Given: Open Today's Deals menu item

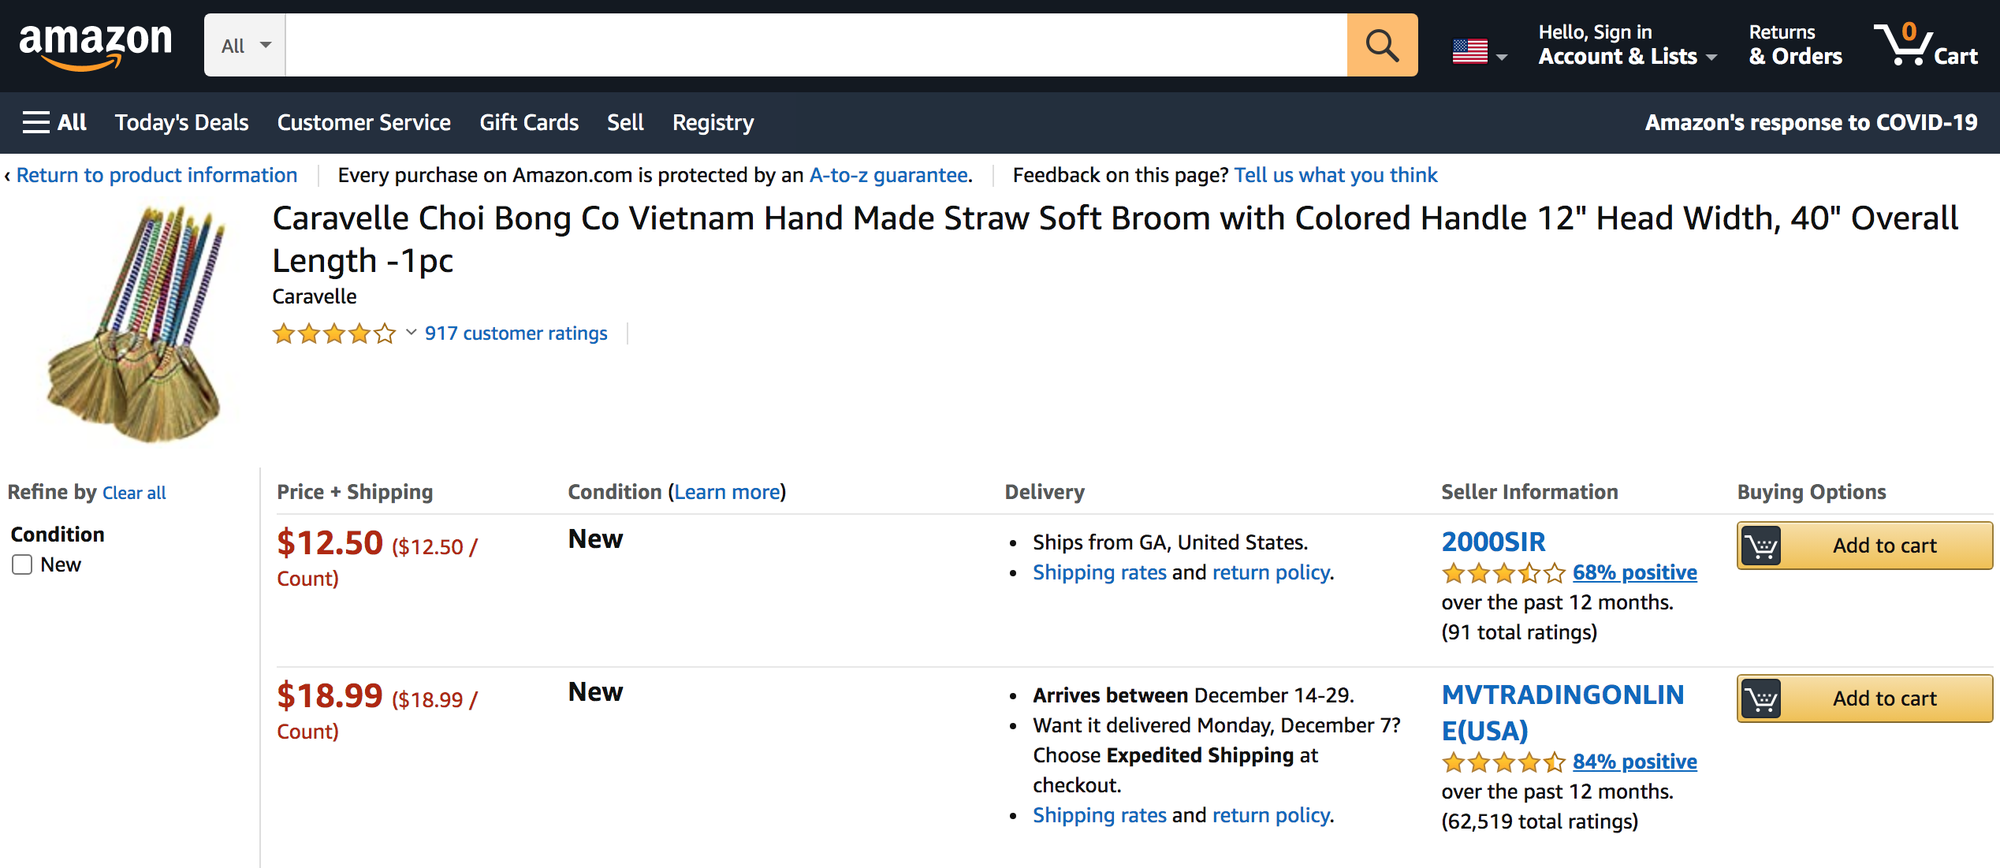Looking at the screenshot, I should pyautogui.click(x=181, y=122).
